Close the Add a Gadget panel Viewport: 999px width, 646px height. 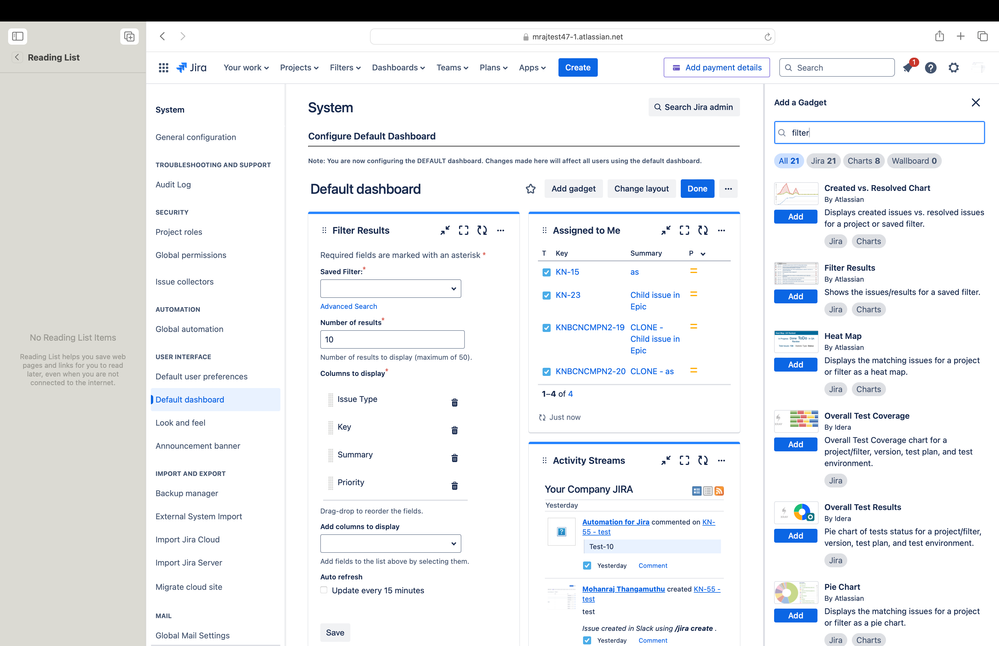975,103
